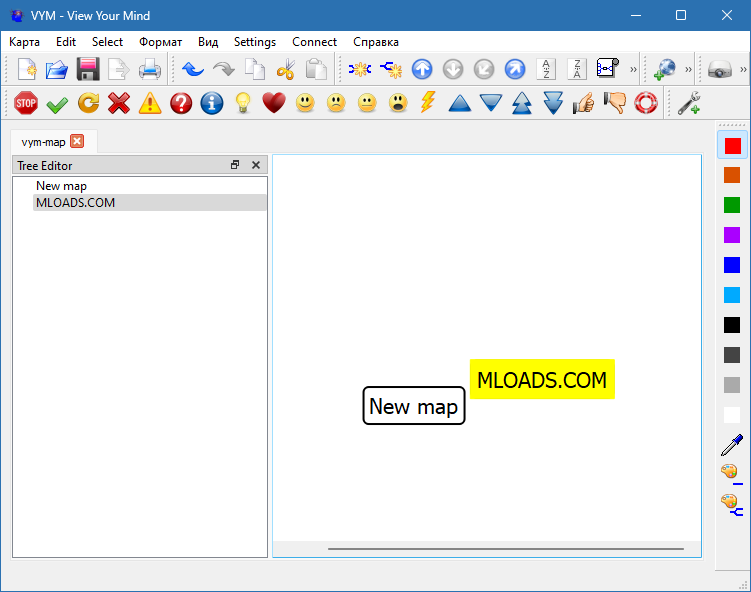Pick the red color swatch
The image size is (751, 592).
(732, 145)
